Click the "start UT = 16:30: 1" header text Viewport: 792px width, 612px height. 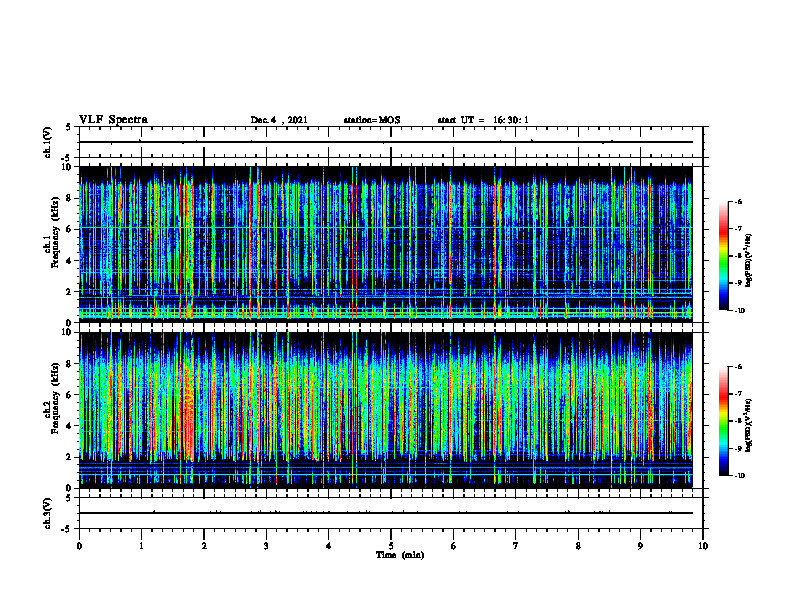[483, 120]
